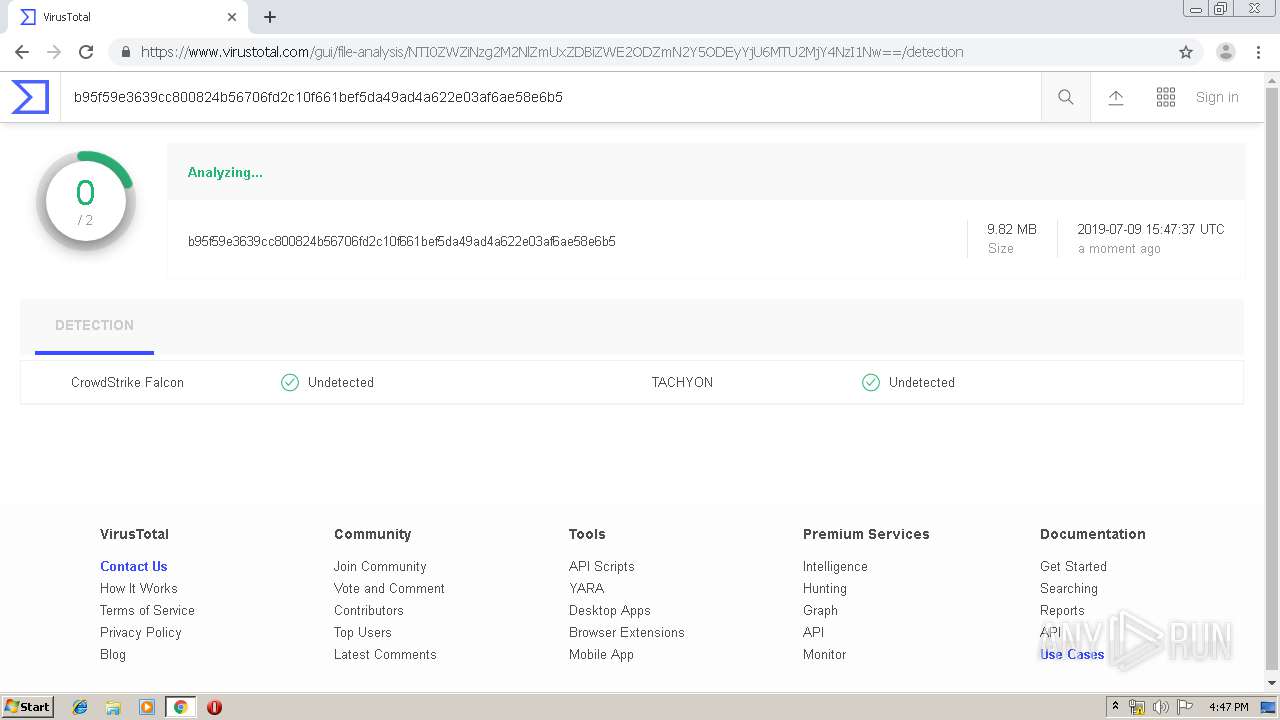Click the hash search input field

pyautogui.click(x=550, y=97)
